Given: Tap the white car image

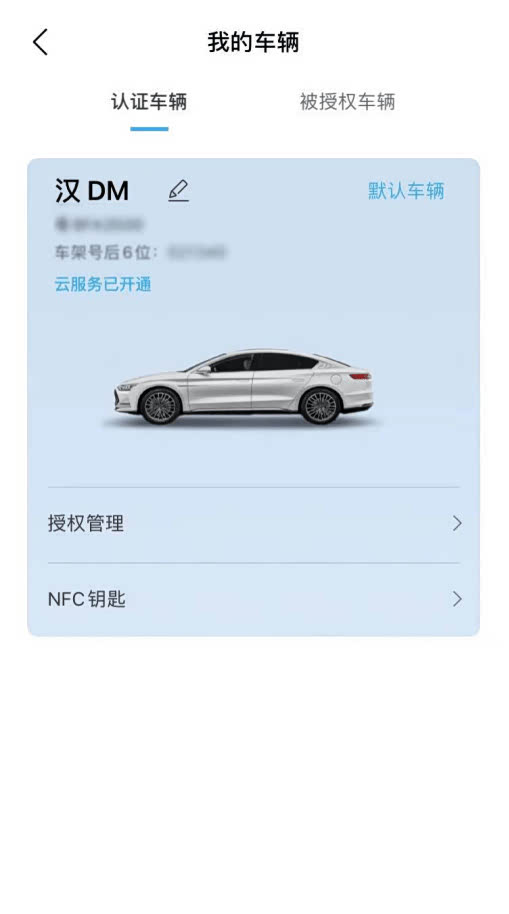Looking at the screenshot, I should pyautogui.click(x=244, y=387).
